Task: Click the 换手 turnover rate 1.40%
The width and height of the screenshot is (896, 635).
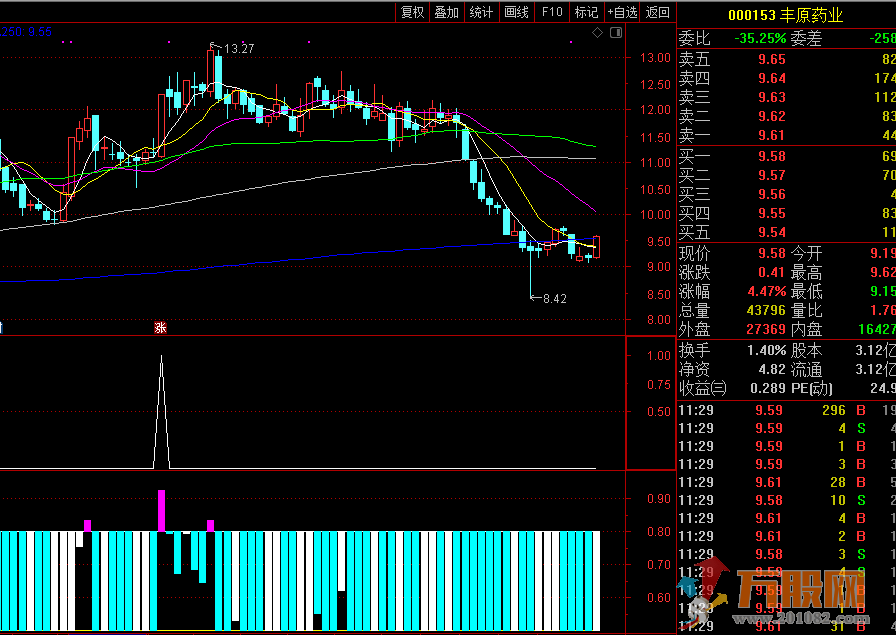Action: [767, 350]
